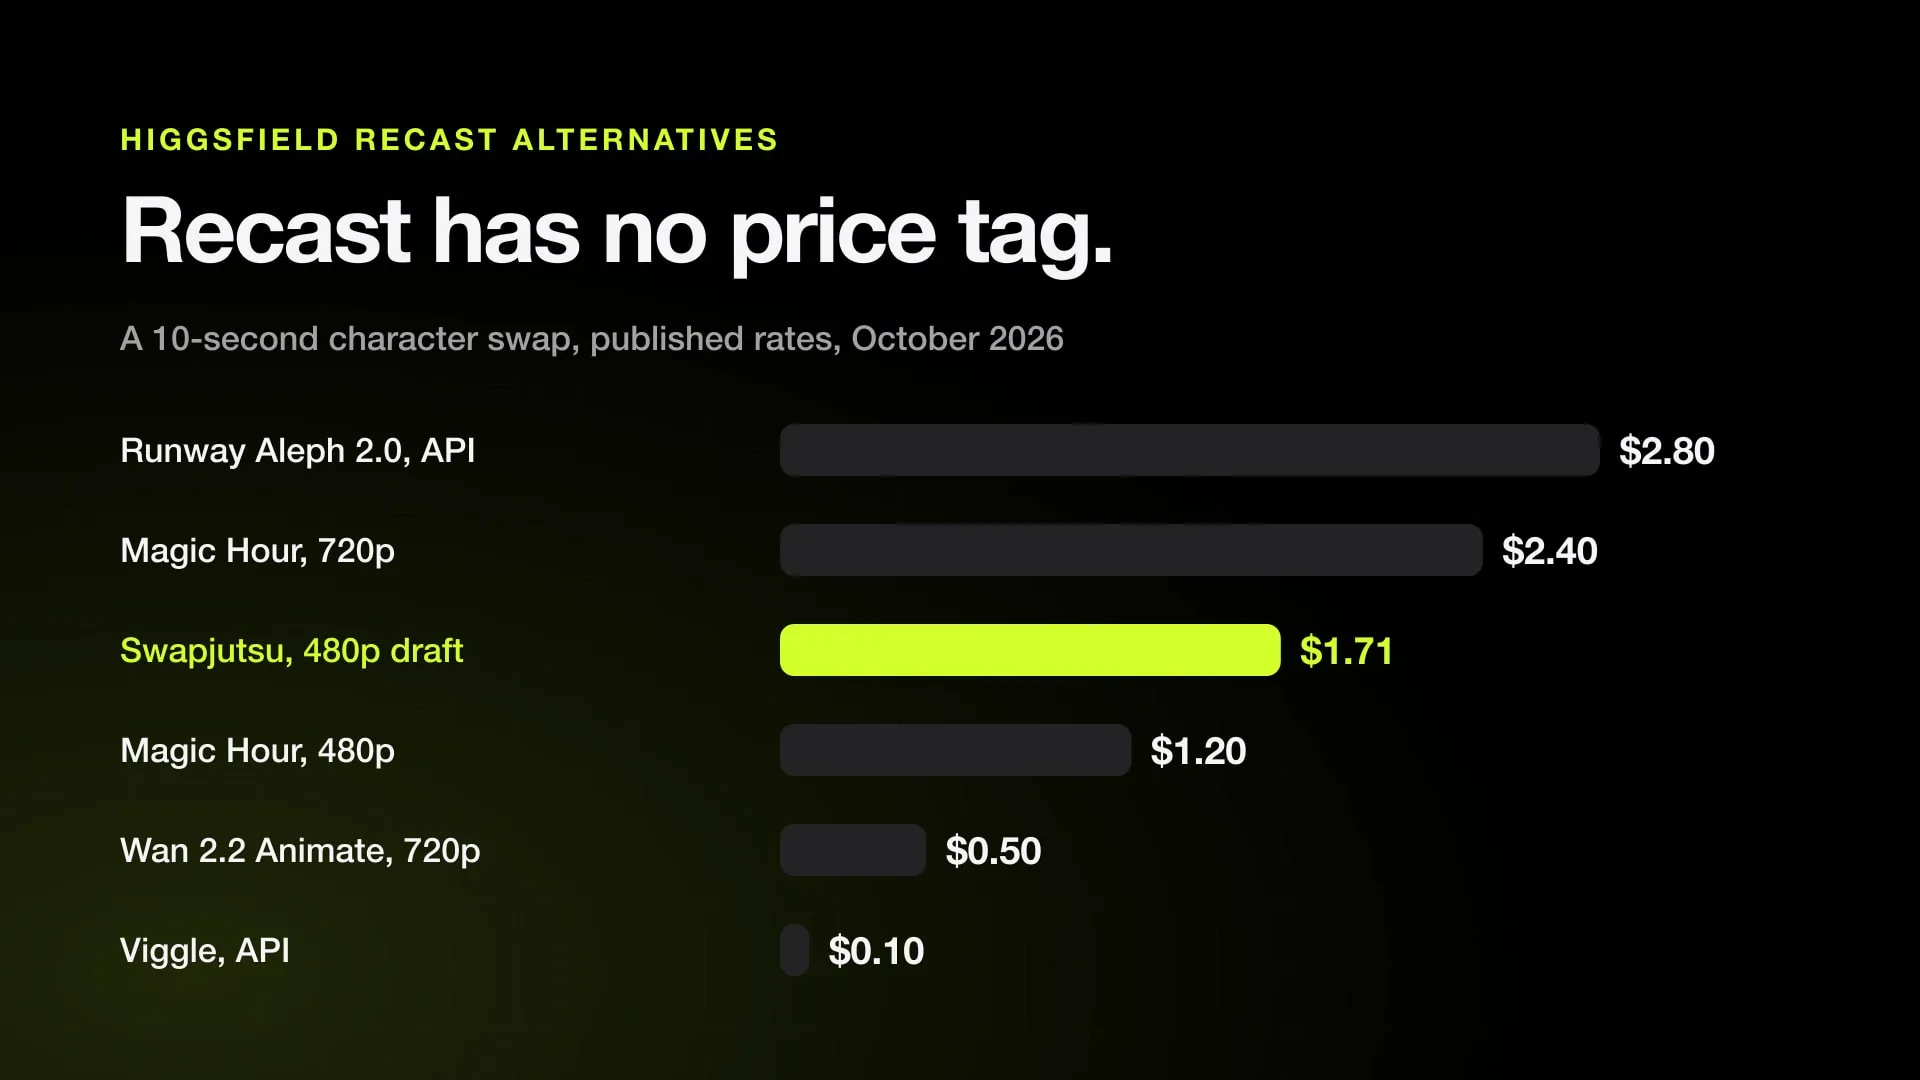The height and width of the screenshot is (1080, 1920).
Task: Click the highlighted green Swapjutsu bar
Action: tap(1030, 650)
